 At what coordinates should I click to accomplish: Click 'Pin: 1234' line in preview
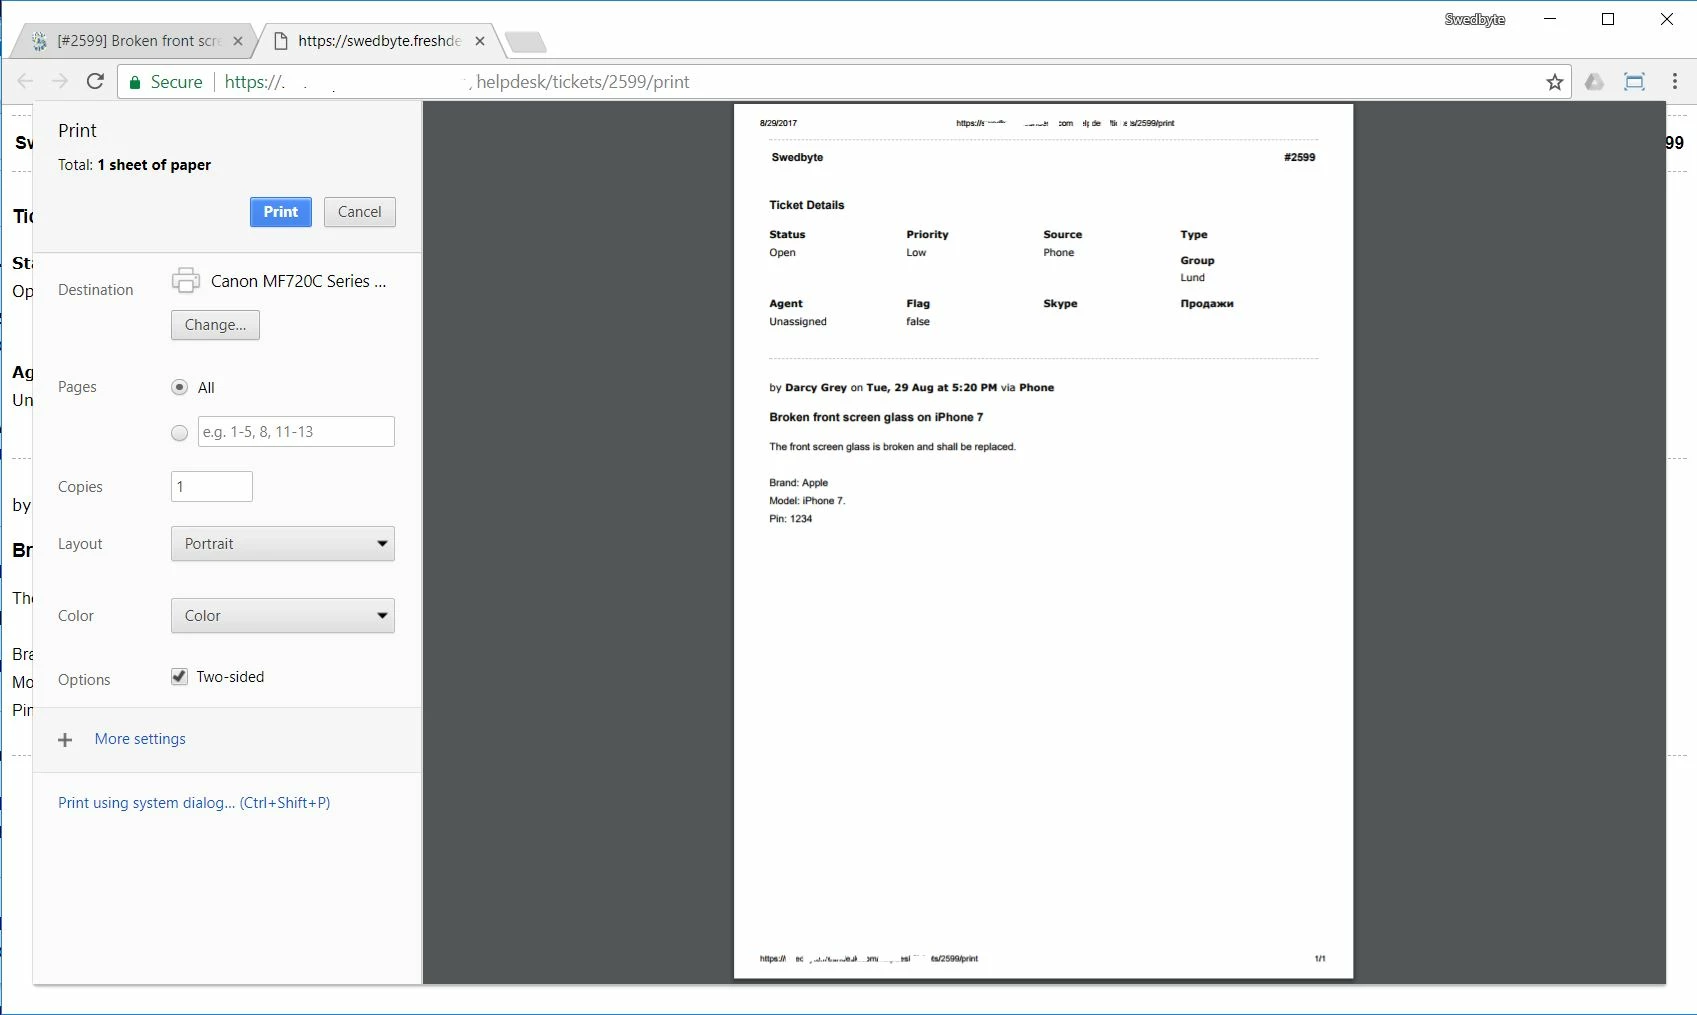(790, 519)
